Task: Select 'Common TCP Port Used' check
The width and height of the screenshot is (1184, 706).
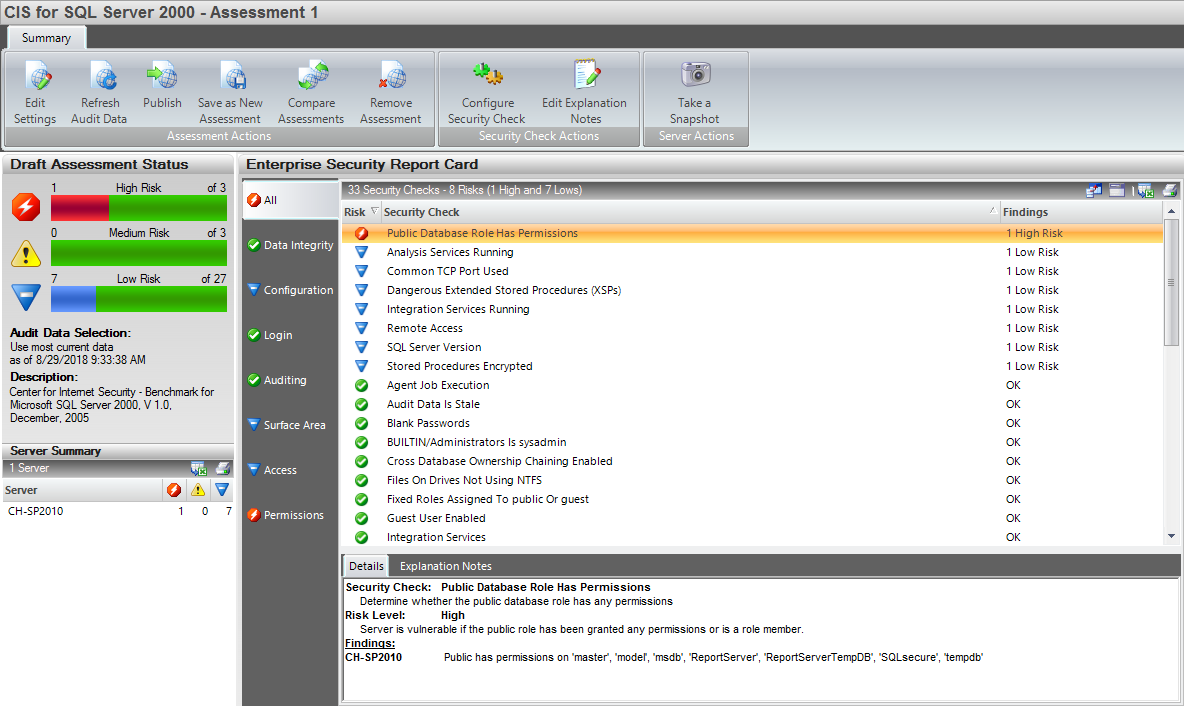Action: (752, 271)
